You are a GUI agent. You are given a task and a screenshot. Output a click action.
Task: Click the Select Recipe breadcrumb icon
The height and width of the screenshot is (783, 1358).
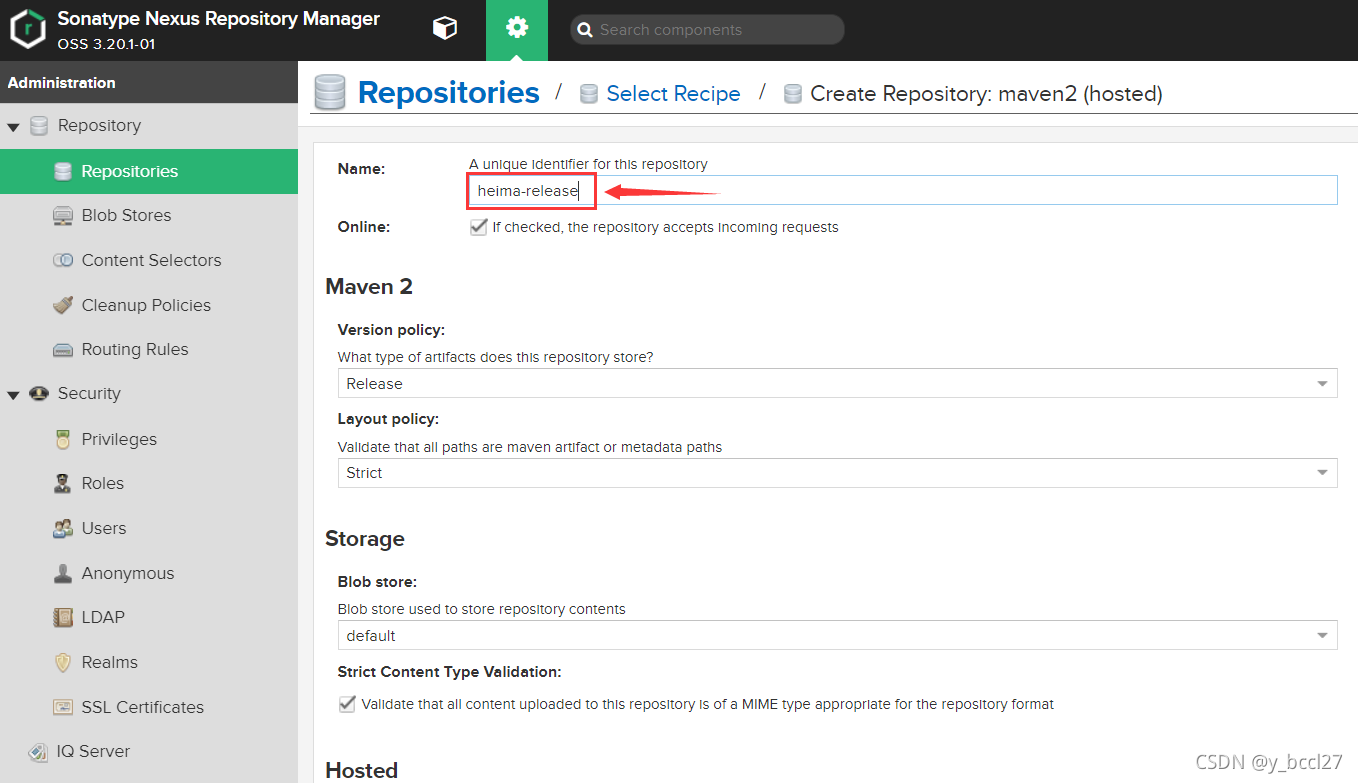[x=589, y=94]
